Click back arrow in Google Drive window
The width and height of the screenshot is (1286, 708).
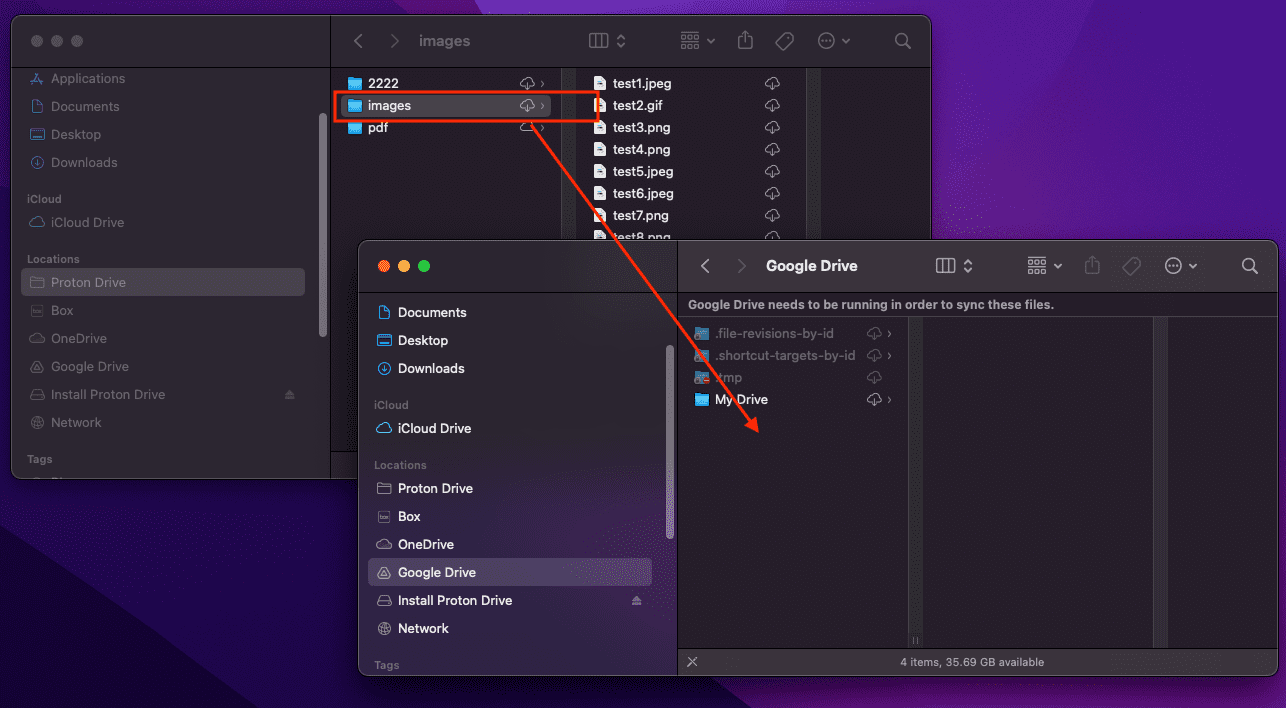[x=705, y=266]
